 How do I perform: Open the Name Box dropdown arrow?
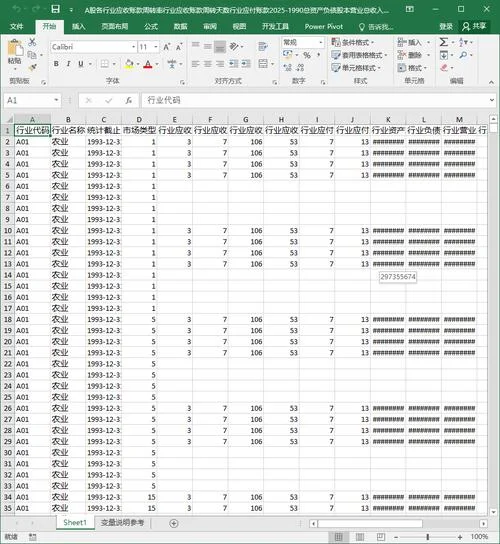click(56, 100)
